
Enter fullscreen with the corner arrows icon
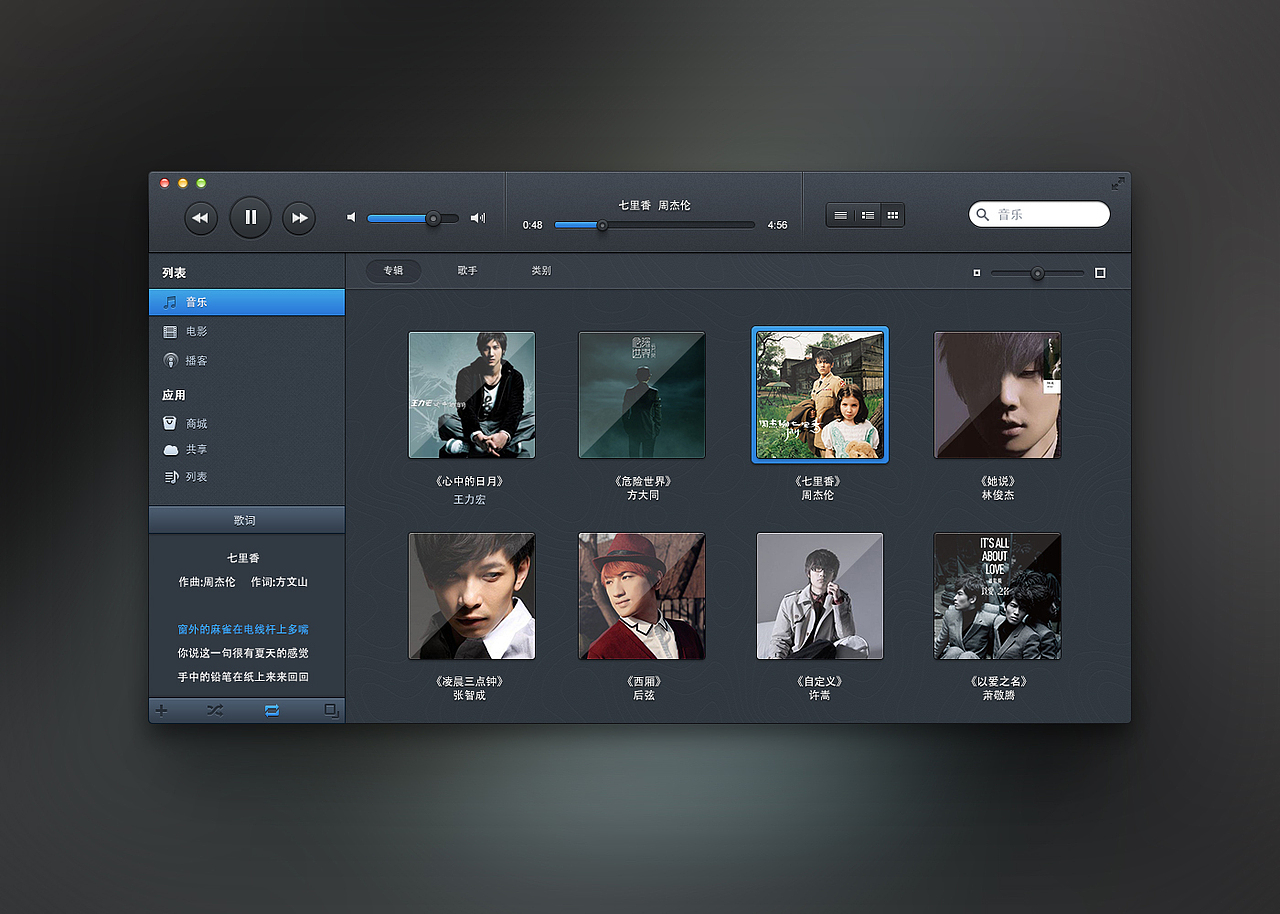1118,183
